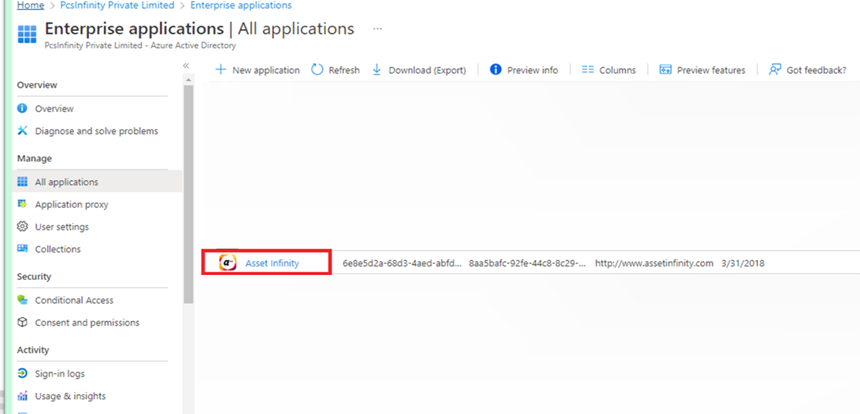Select All applications in Manage section
The image size is (860, 414).
(x=97, y=182)
